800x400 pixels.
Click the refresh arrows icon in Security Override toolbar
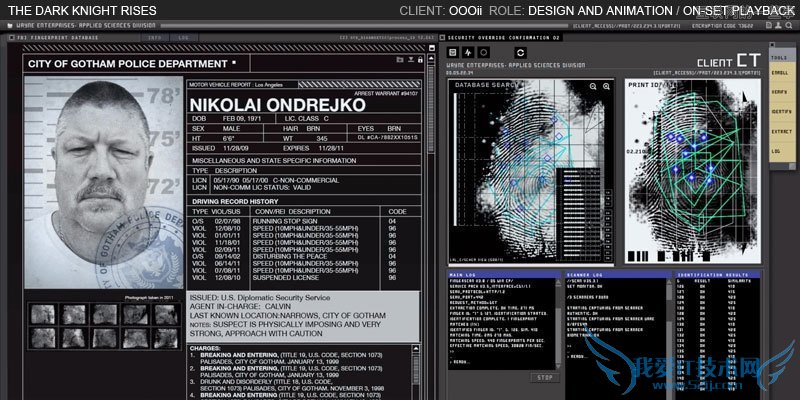(x=520, y=52)
